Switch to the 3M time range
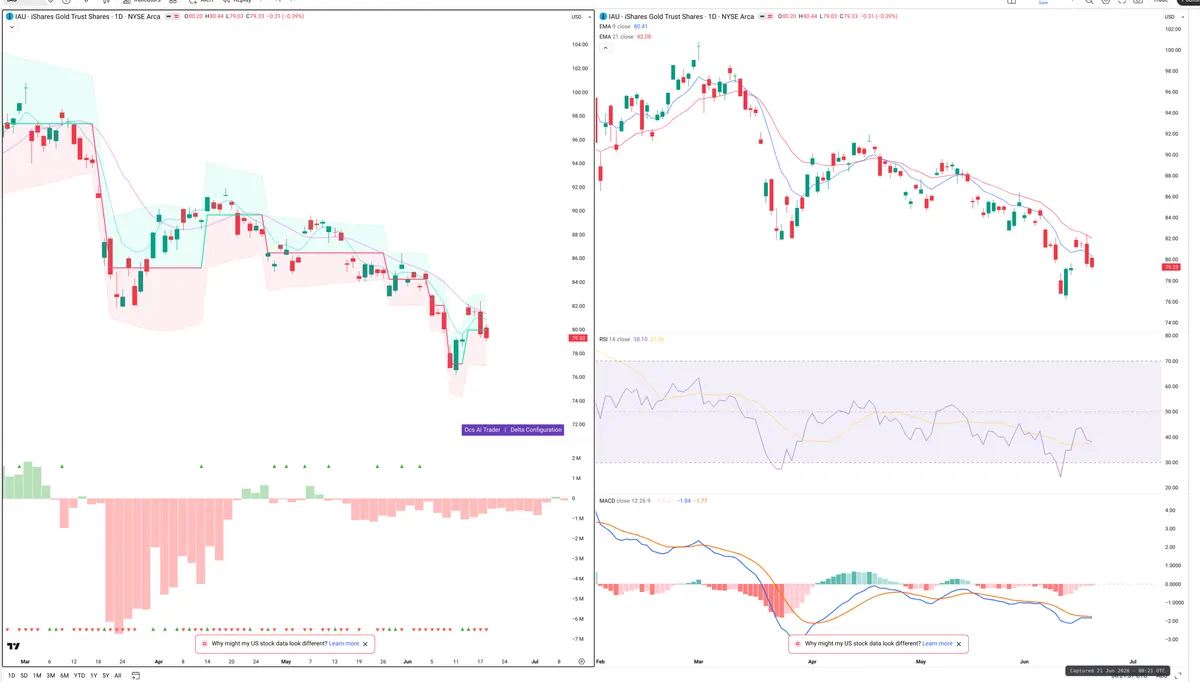This screenshot has width=1200, height=682. coord(51,675)
